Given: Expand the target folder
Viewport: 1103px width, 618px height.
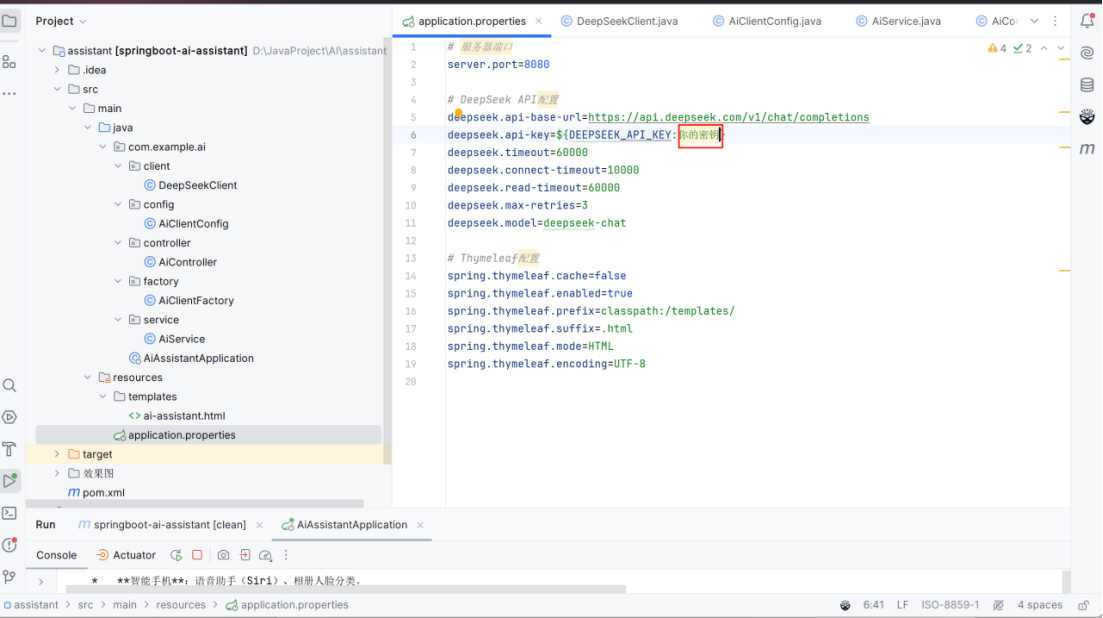Looking at the screenshot, I should (x=57, y=454).
